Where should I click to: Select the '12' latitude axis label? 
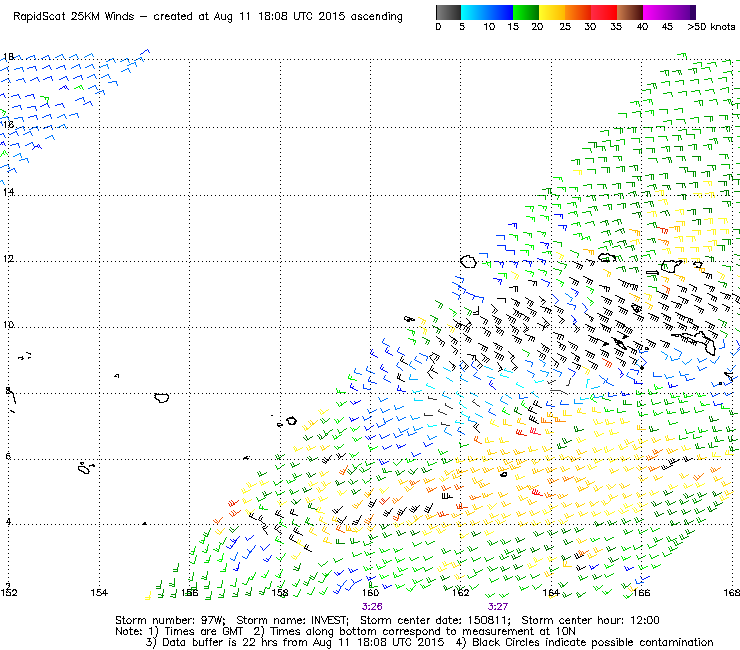coord(8,259)
